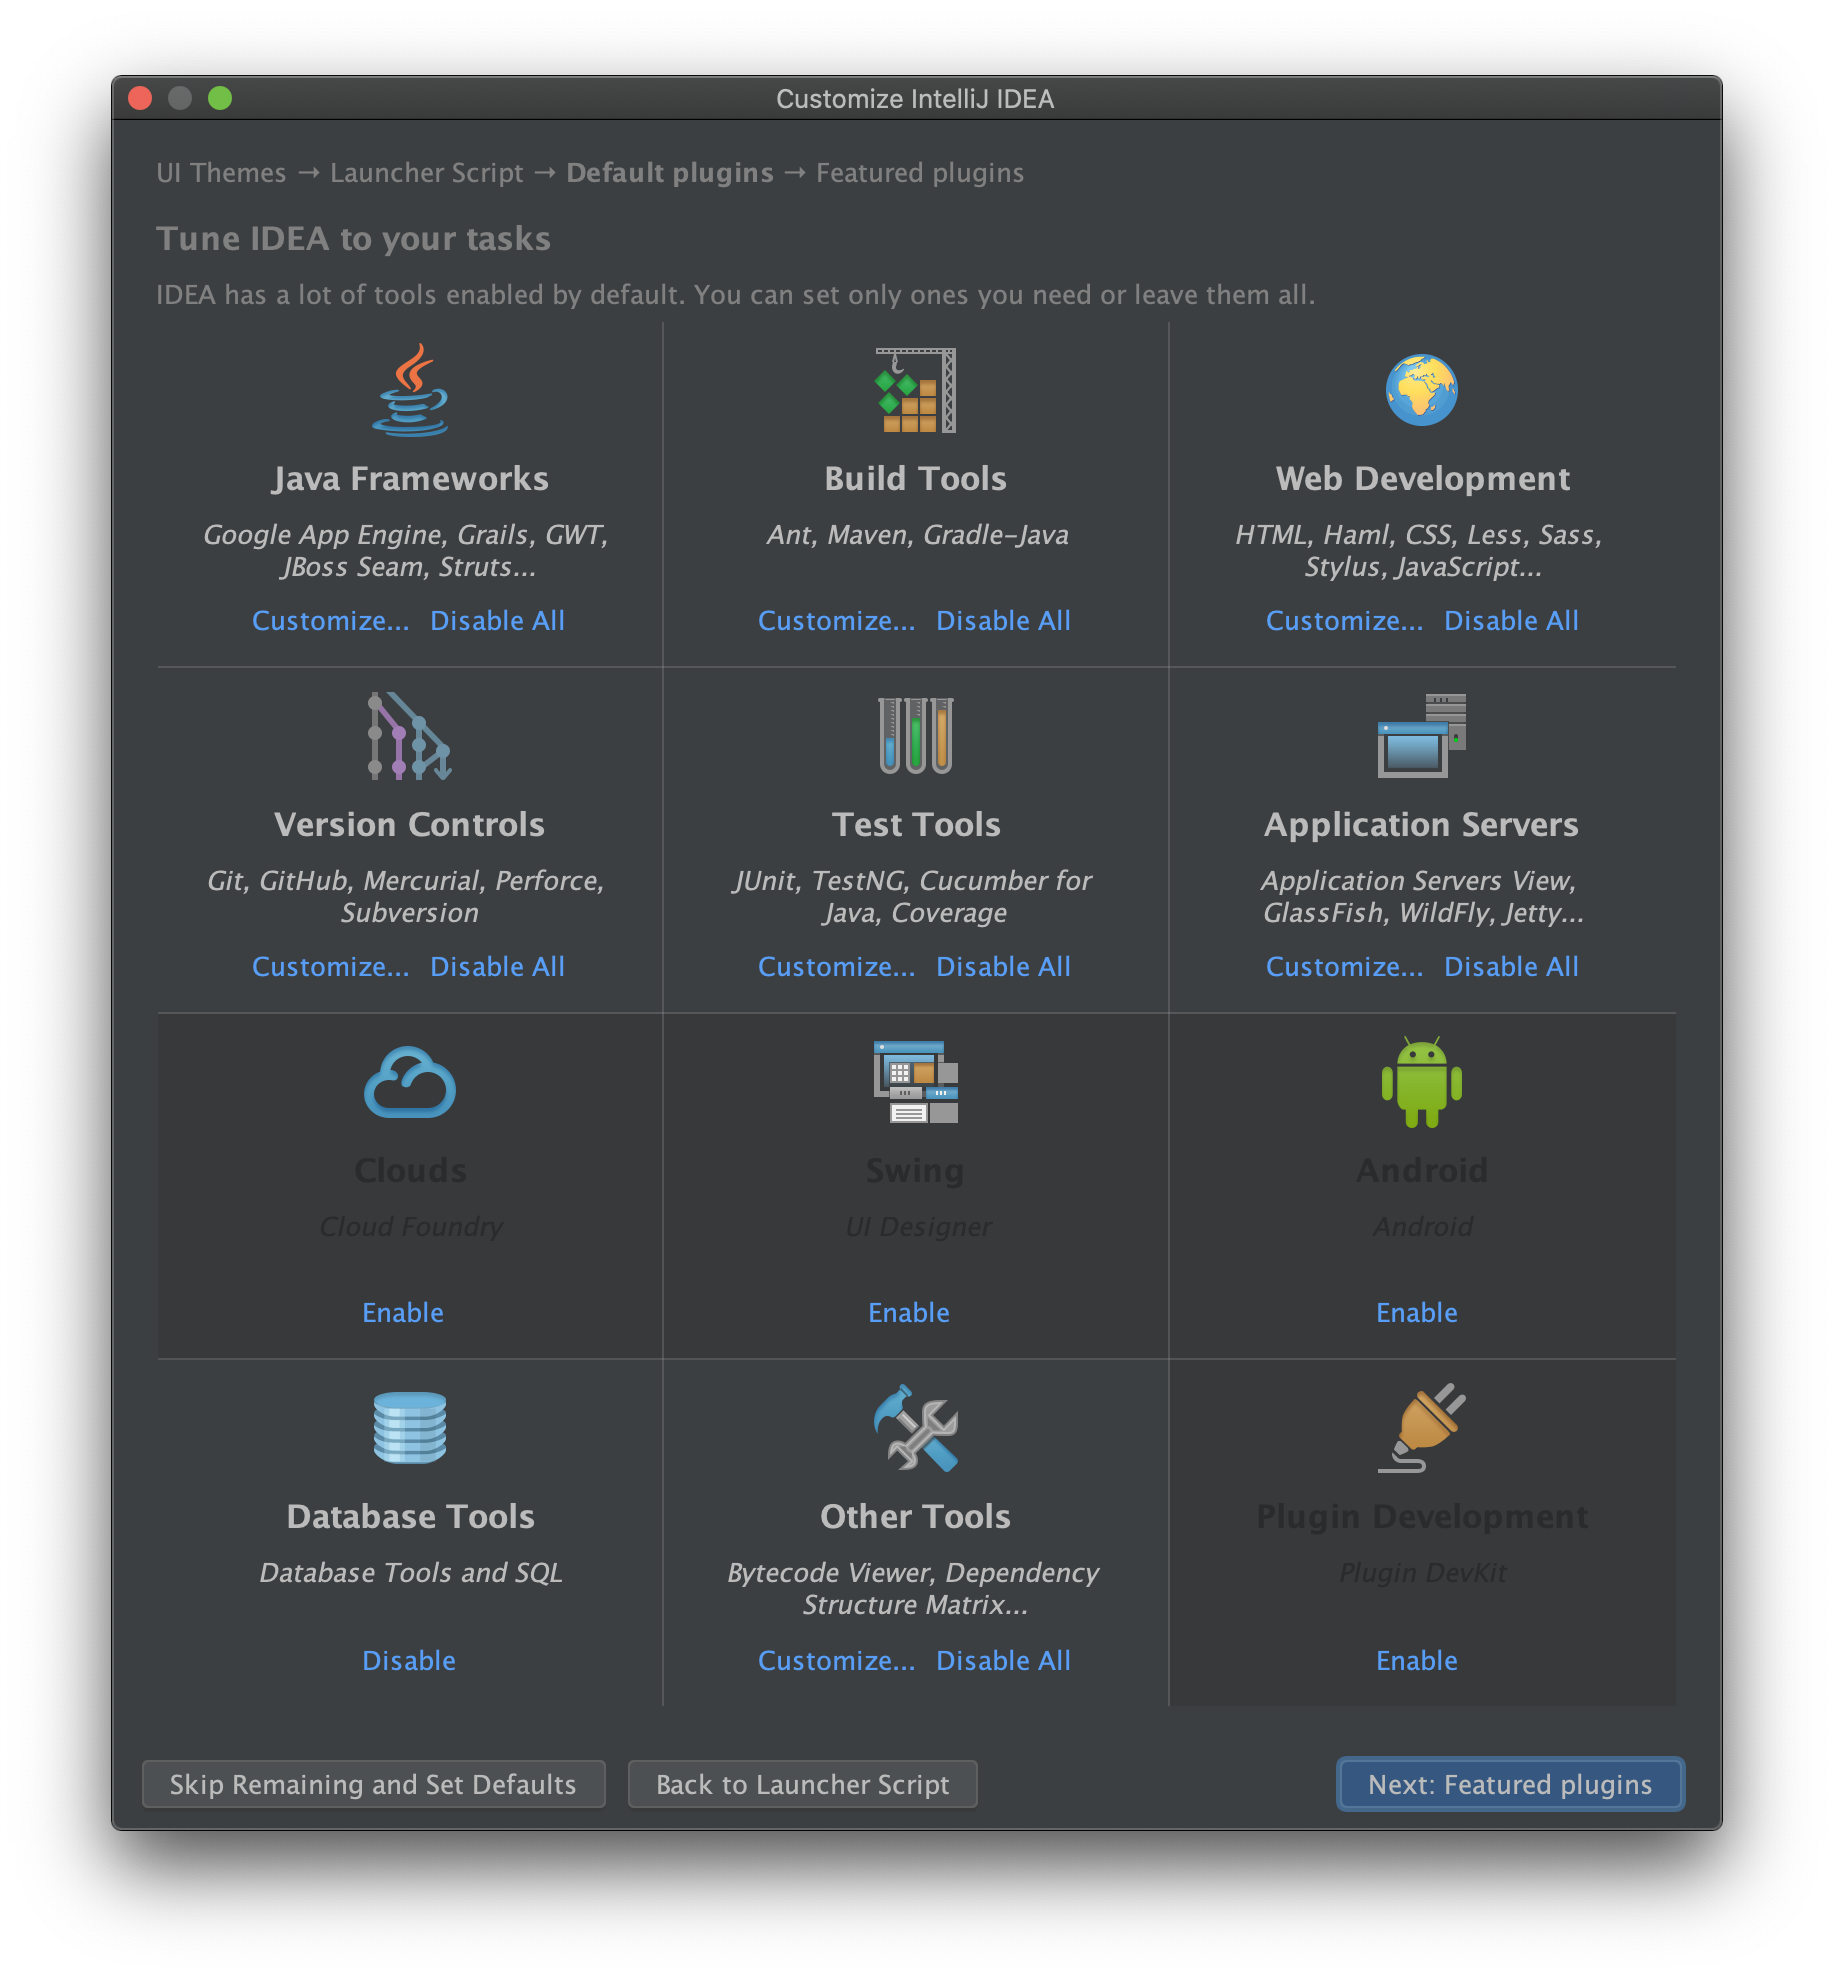This screenshot has width=1834, height=1978.
Task: Click the 'UI Designer' description text
Action: (x=918, y=1227)
